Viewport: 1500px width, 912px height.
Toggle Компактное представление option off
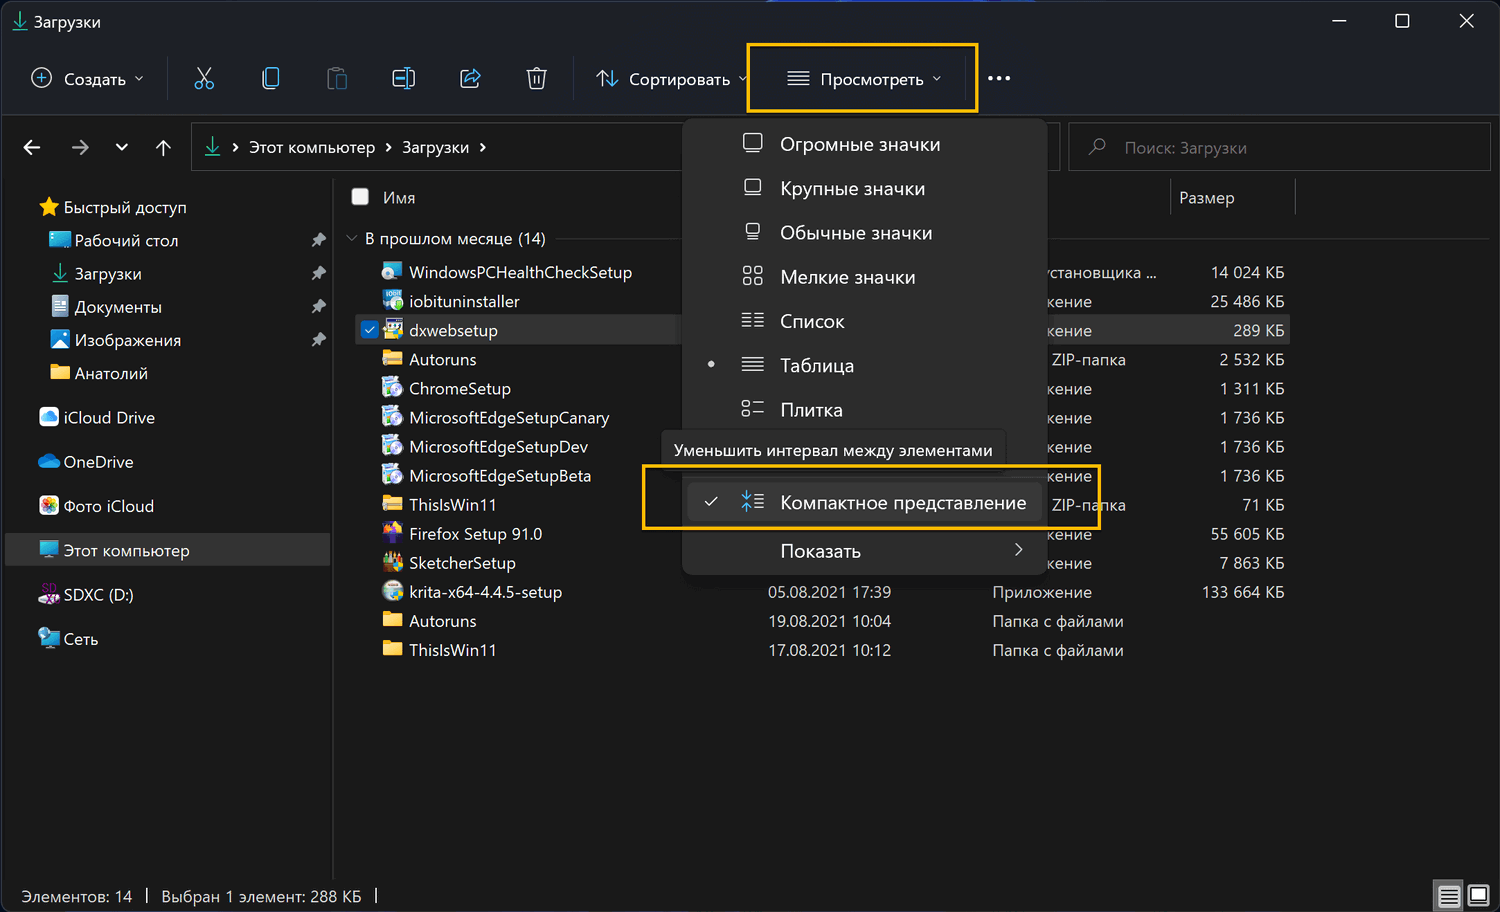point(902,503)
